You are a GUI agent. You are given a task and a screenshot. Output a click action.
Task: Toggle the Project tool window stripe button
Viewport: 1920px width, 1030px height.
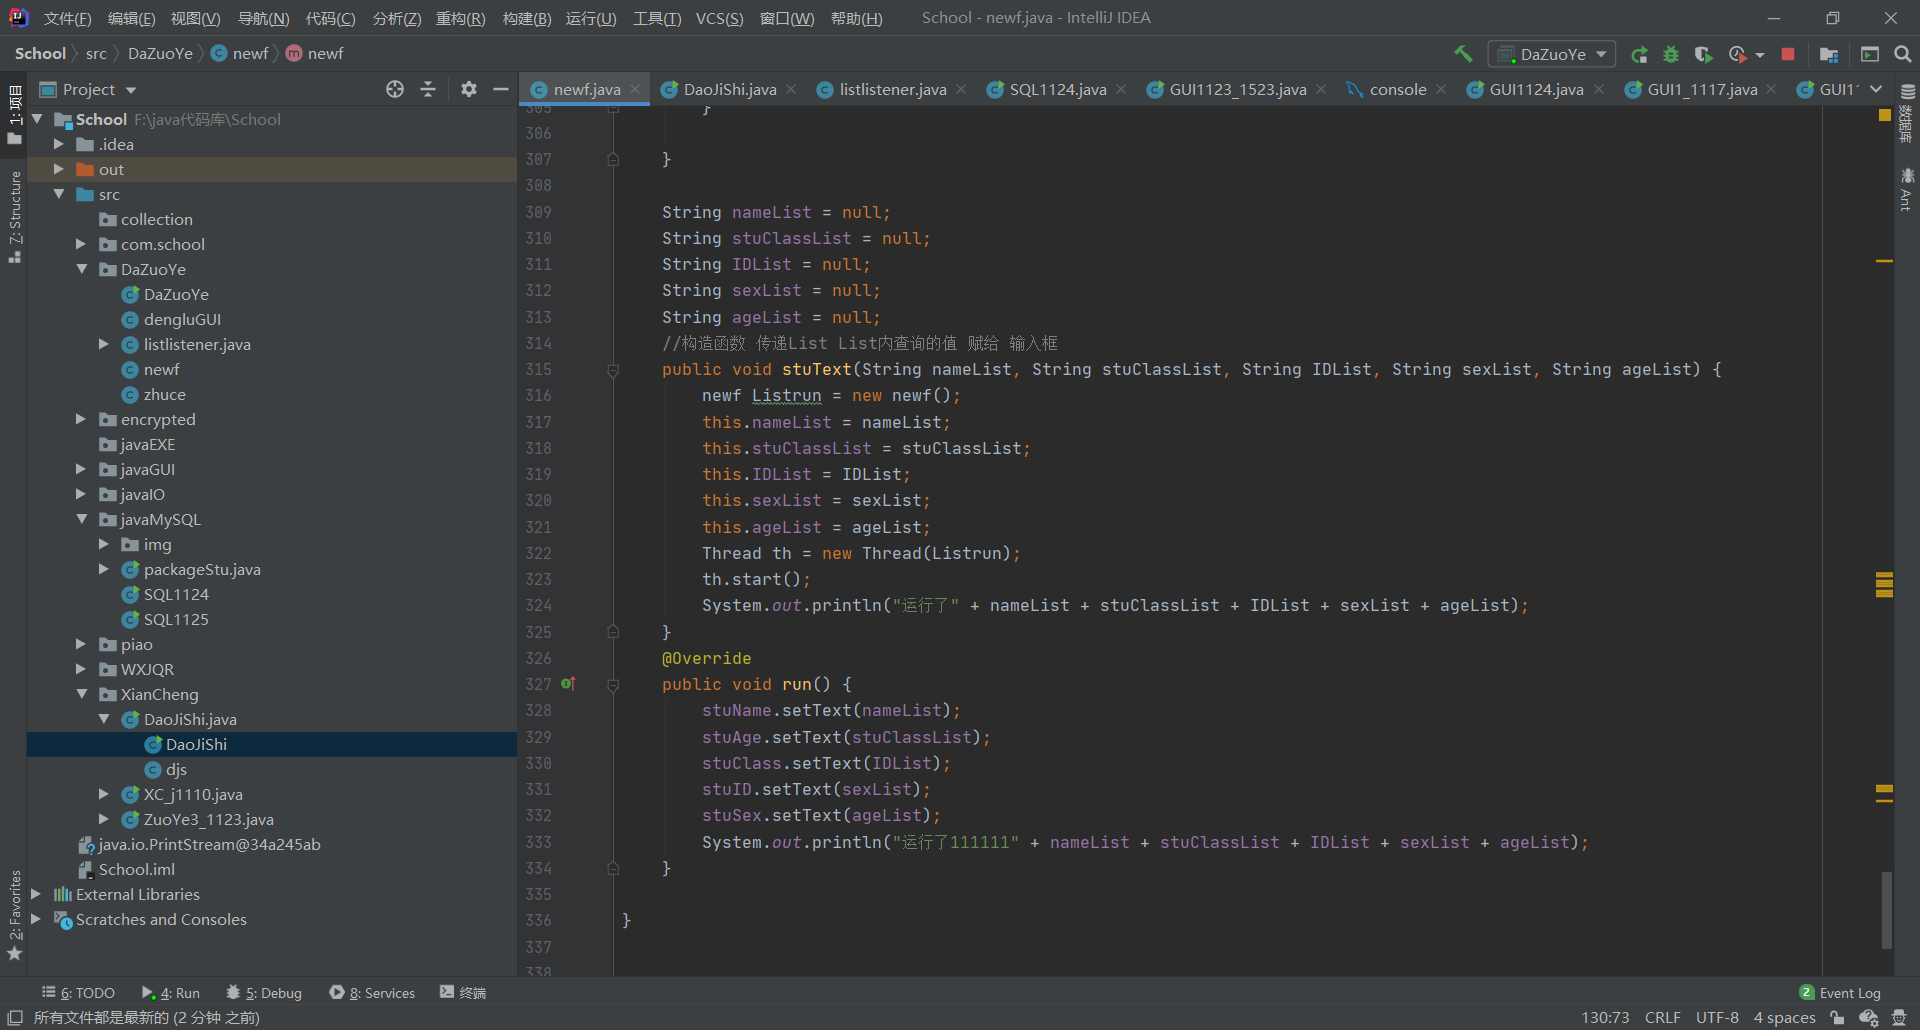click(14, 114)
